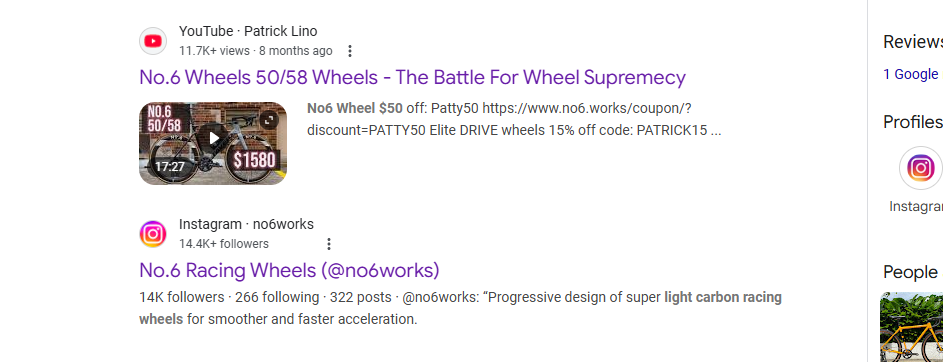
Task: Open No.6 Wheels 50/58 Wheels video title link
Action: pos(412,78)
